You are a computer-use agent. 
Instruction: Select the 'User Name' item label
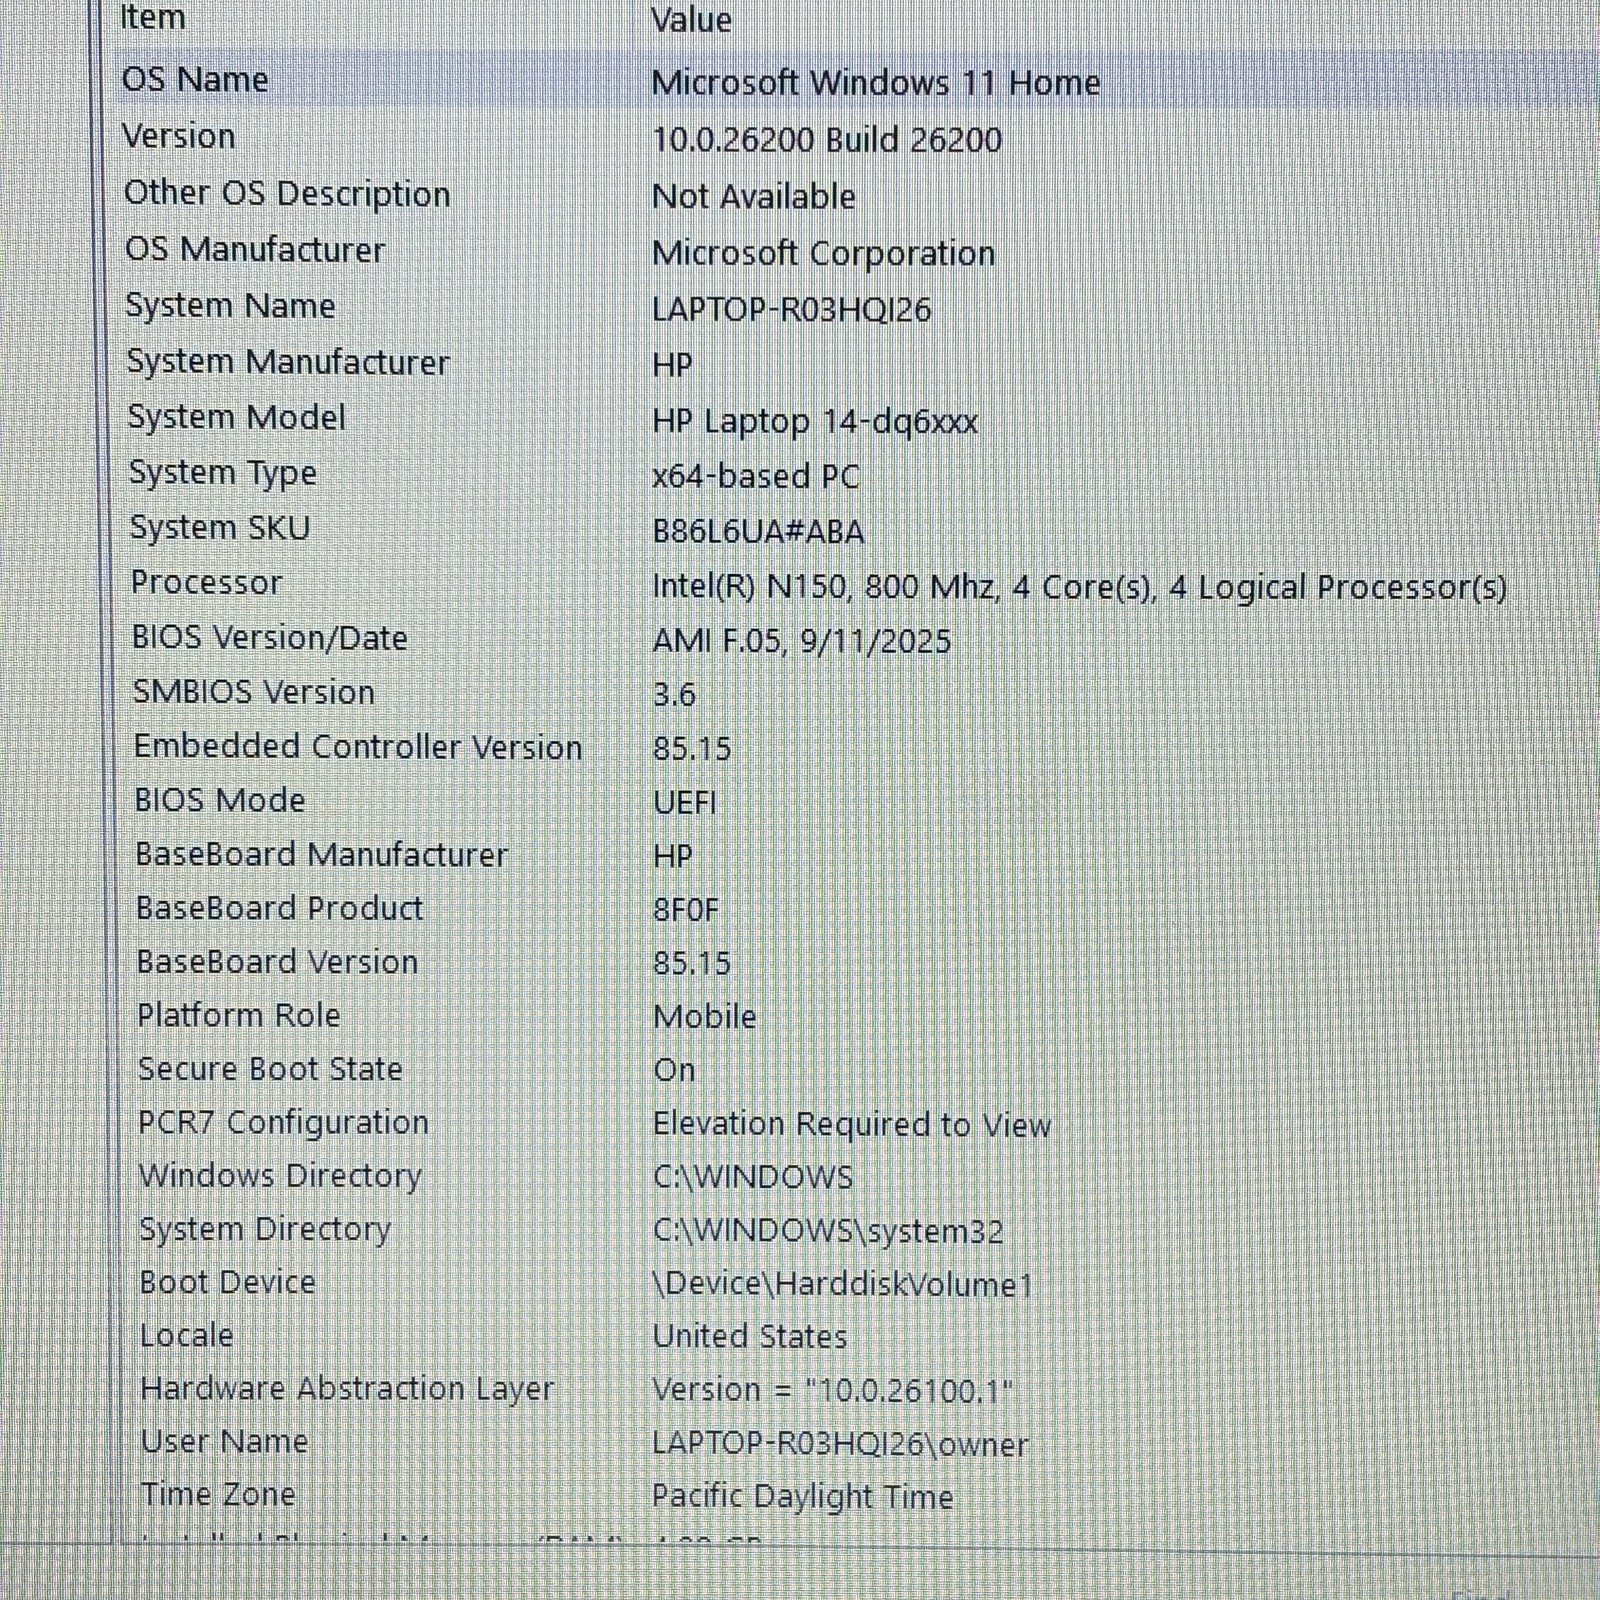(x=225, y=1440)
